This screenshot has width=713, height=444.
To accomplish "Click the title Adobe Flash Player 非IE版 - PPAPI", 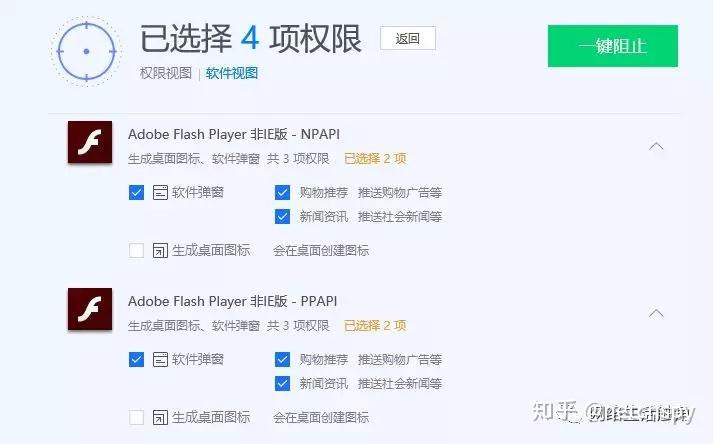I will [232, 301].
